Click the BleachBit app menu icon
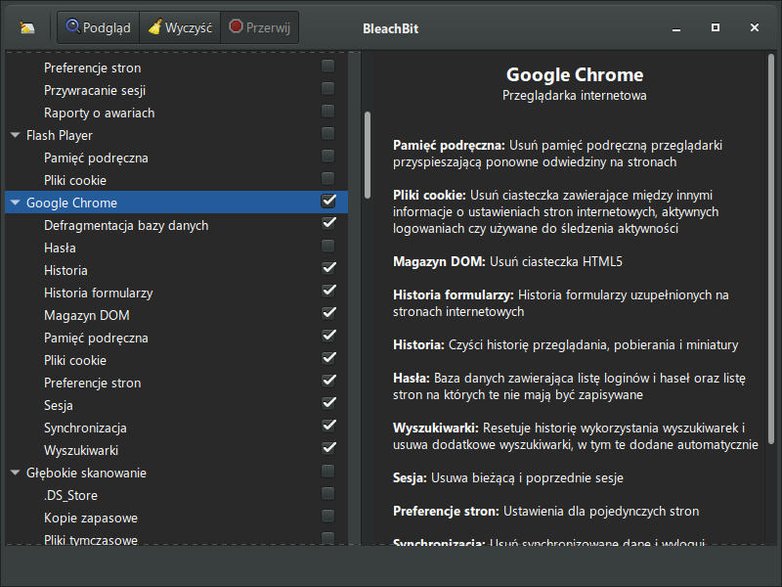 (x=27, y=27)
